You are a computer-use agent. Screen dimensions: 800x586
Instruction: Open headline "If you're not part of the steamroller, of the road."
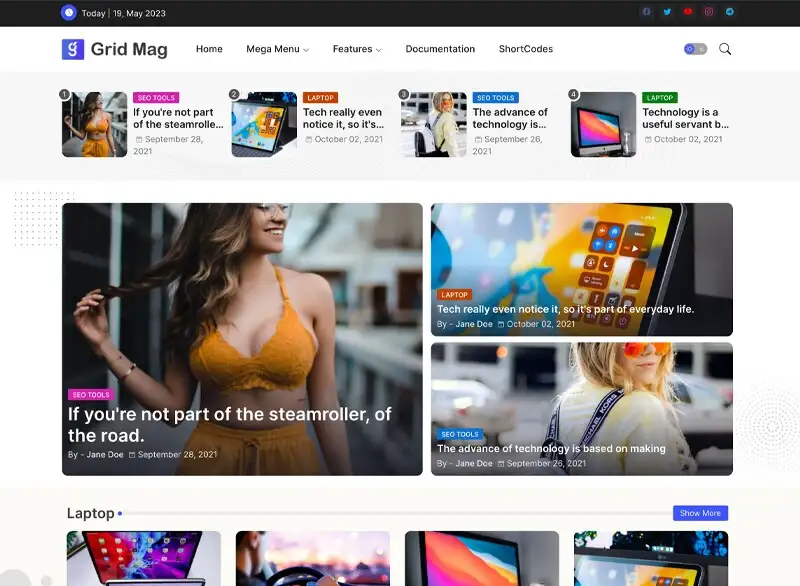click(x=229, y=424)
